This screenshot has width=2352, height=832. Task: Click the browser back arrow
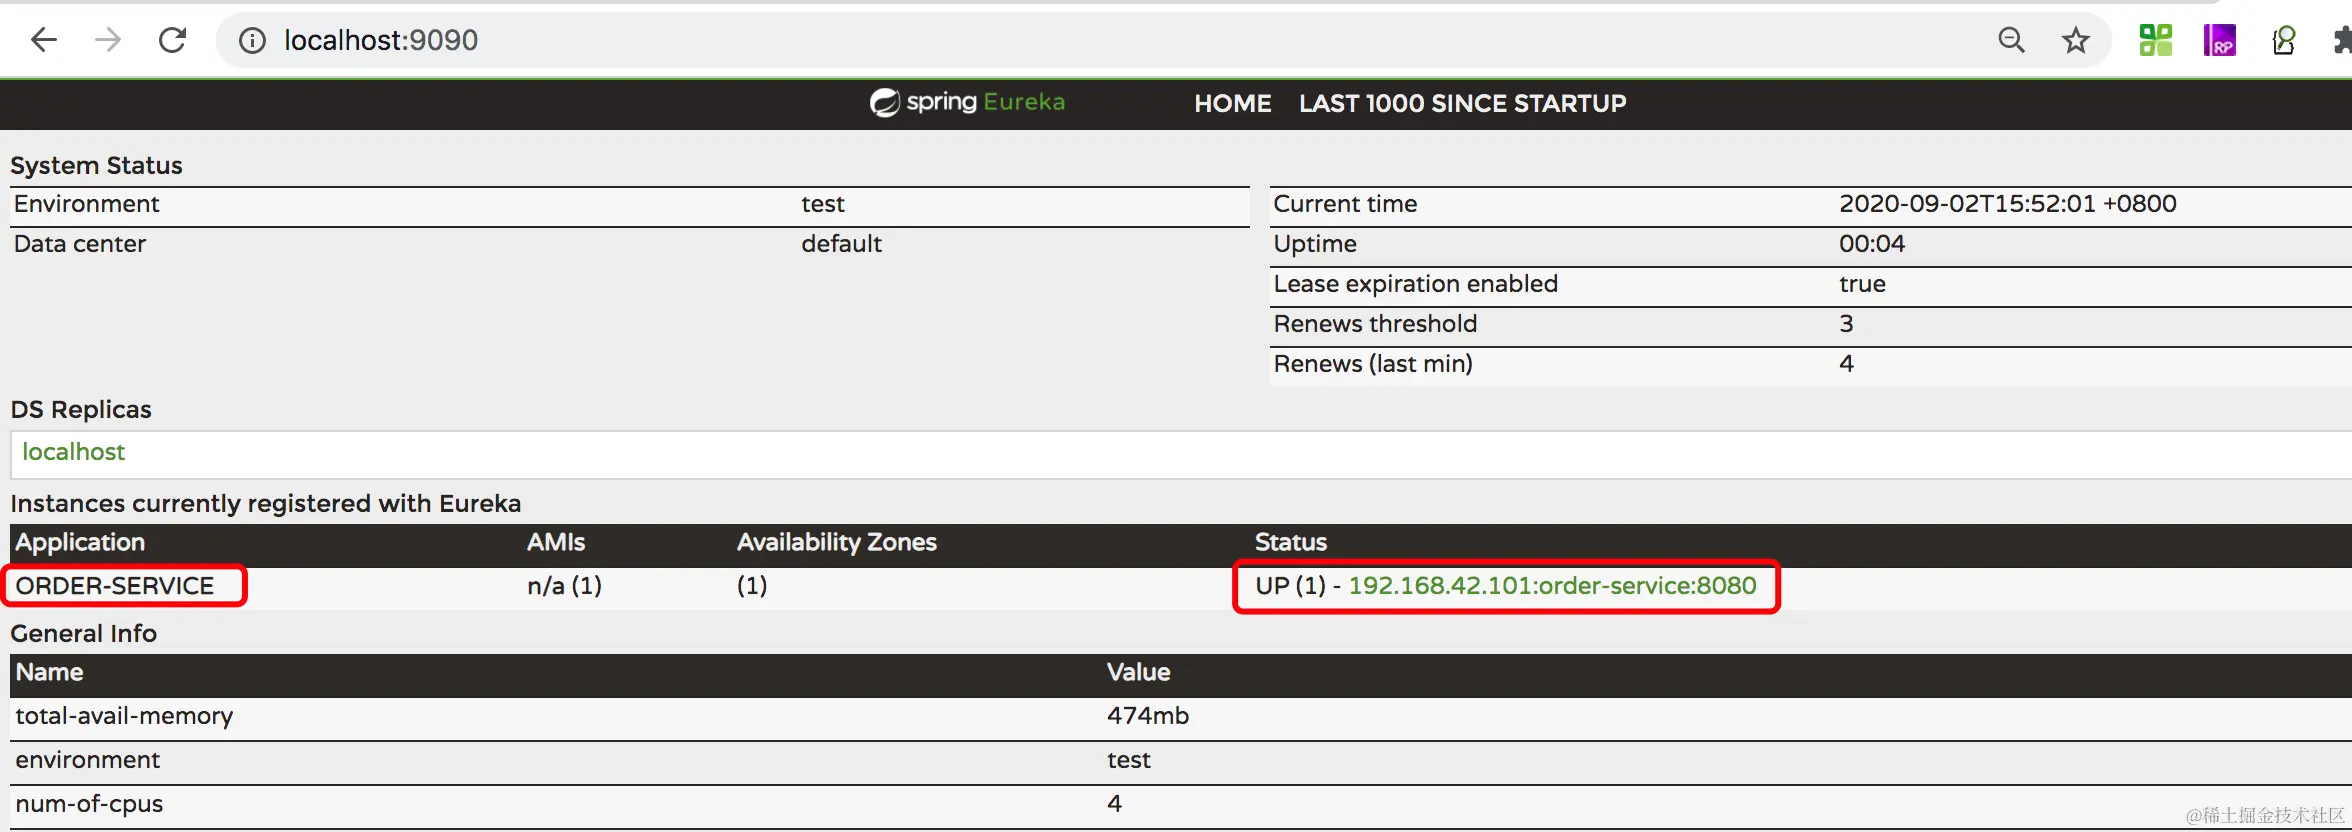click(x=44, y=40)
